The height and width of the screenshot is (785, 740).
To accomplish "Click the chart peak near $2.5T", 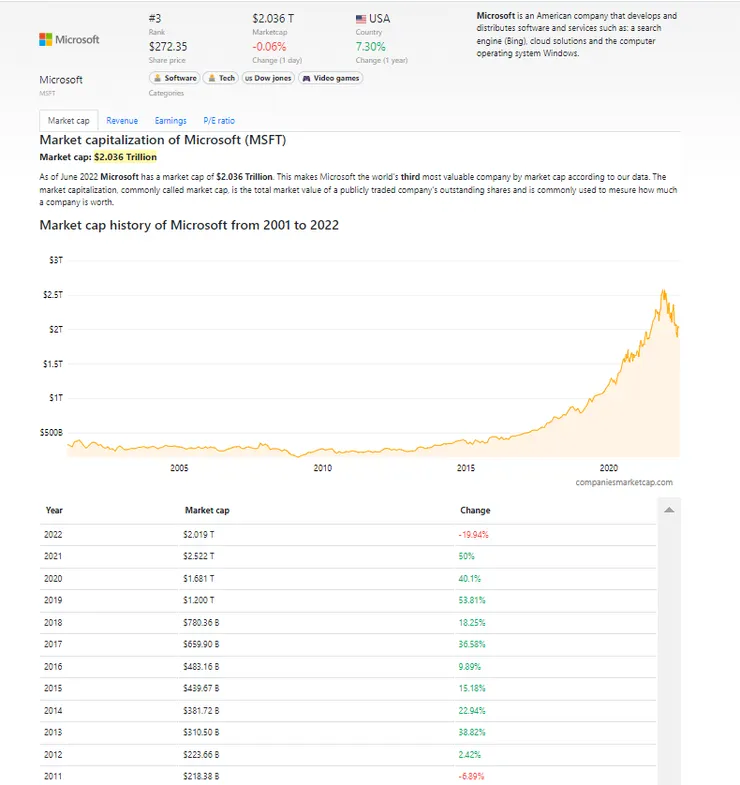I will 662,290.
